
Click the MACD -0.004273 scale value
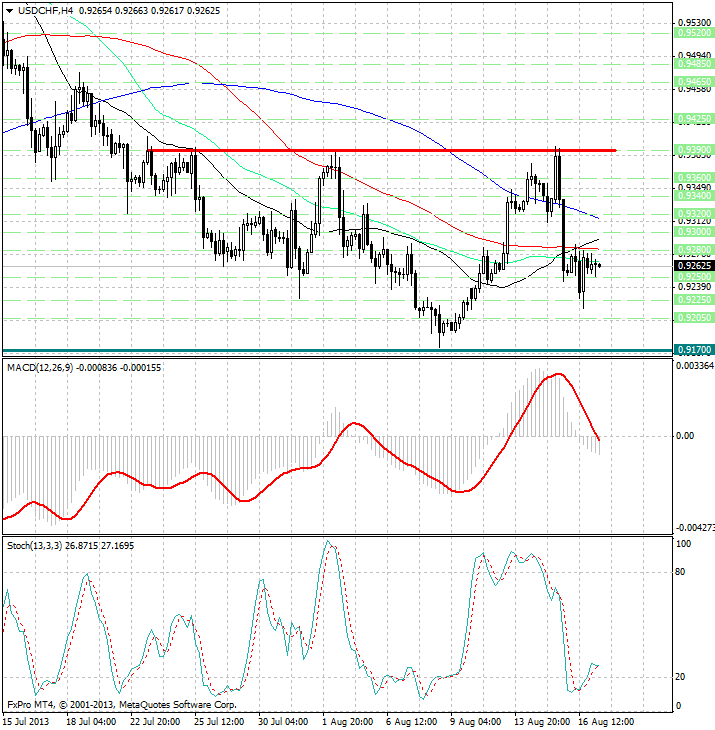pyautogui.click(x=695, y=528)
